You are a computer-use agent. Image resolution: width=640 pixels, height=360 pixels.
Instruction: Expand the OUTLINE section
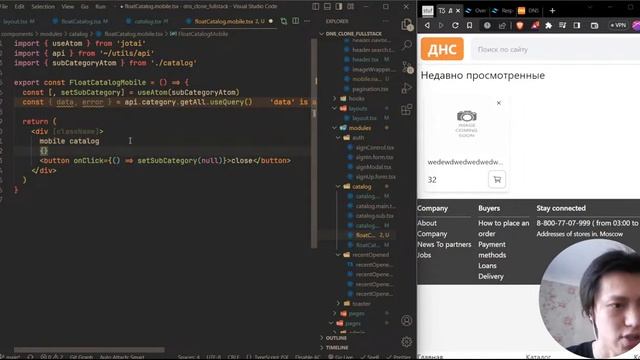336,338
